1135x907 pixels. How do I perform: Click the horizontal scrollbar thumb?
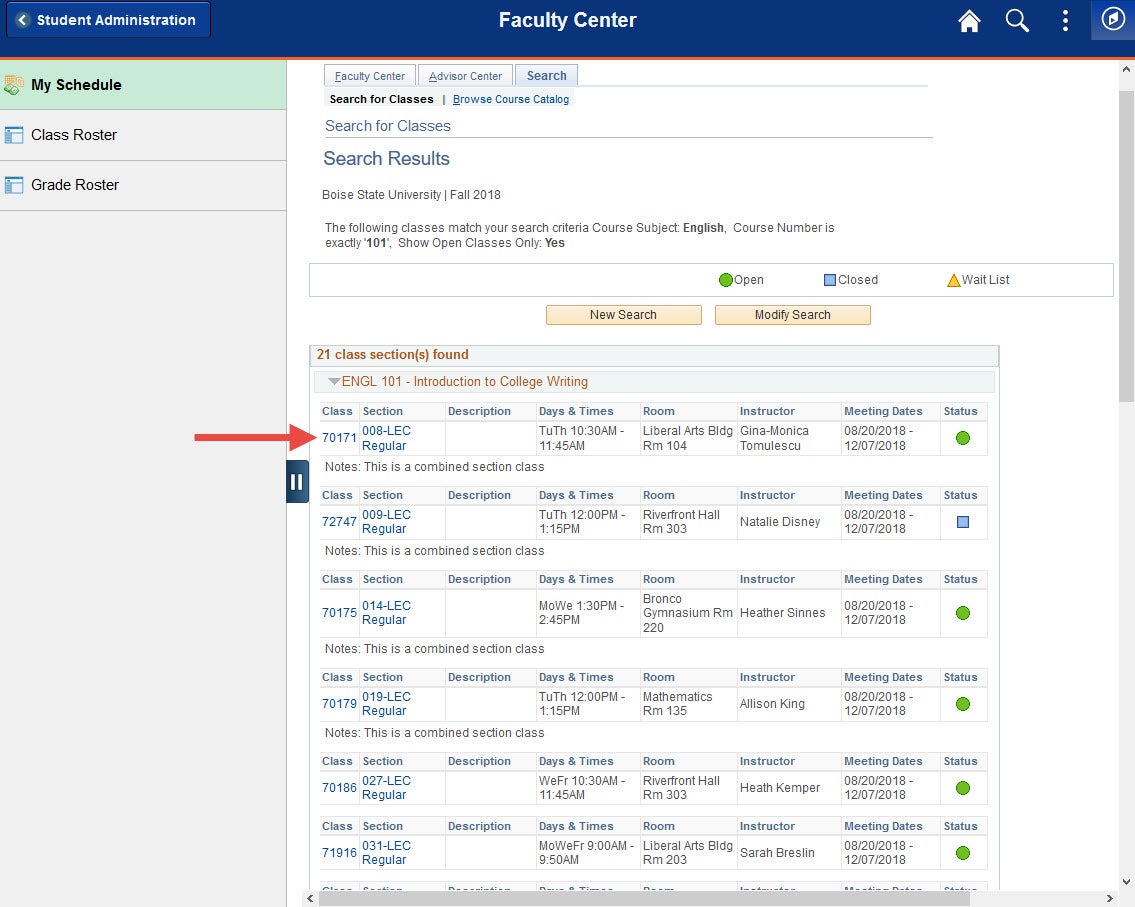[x=644, y=898]
